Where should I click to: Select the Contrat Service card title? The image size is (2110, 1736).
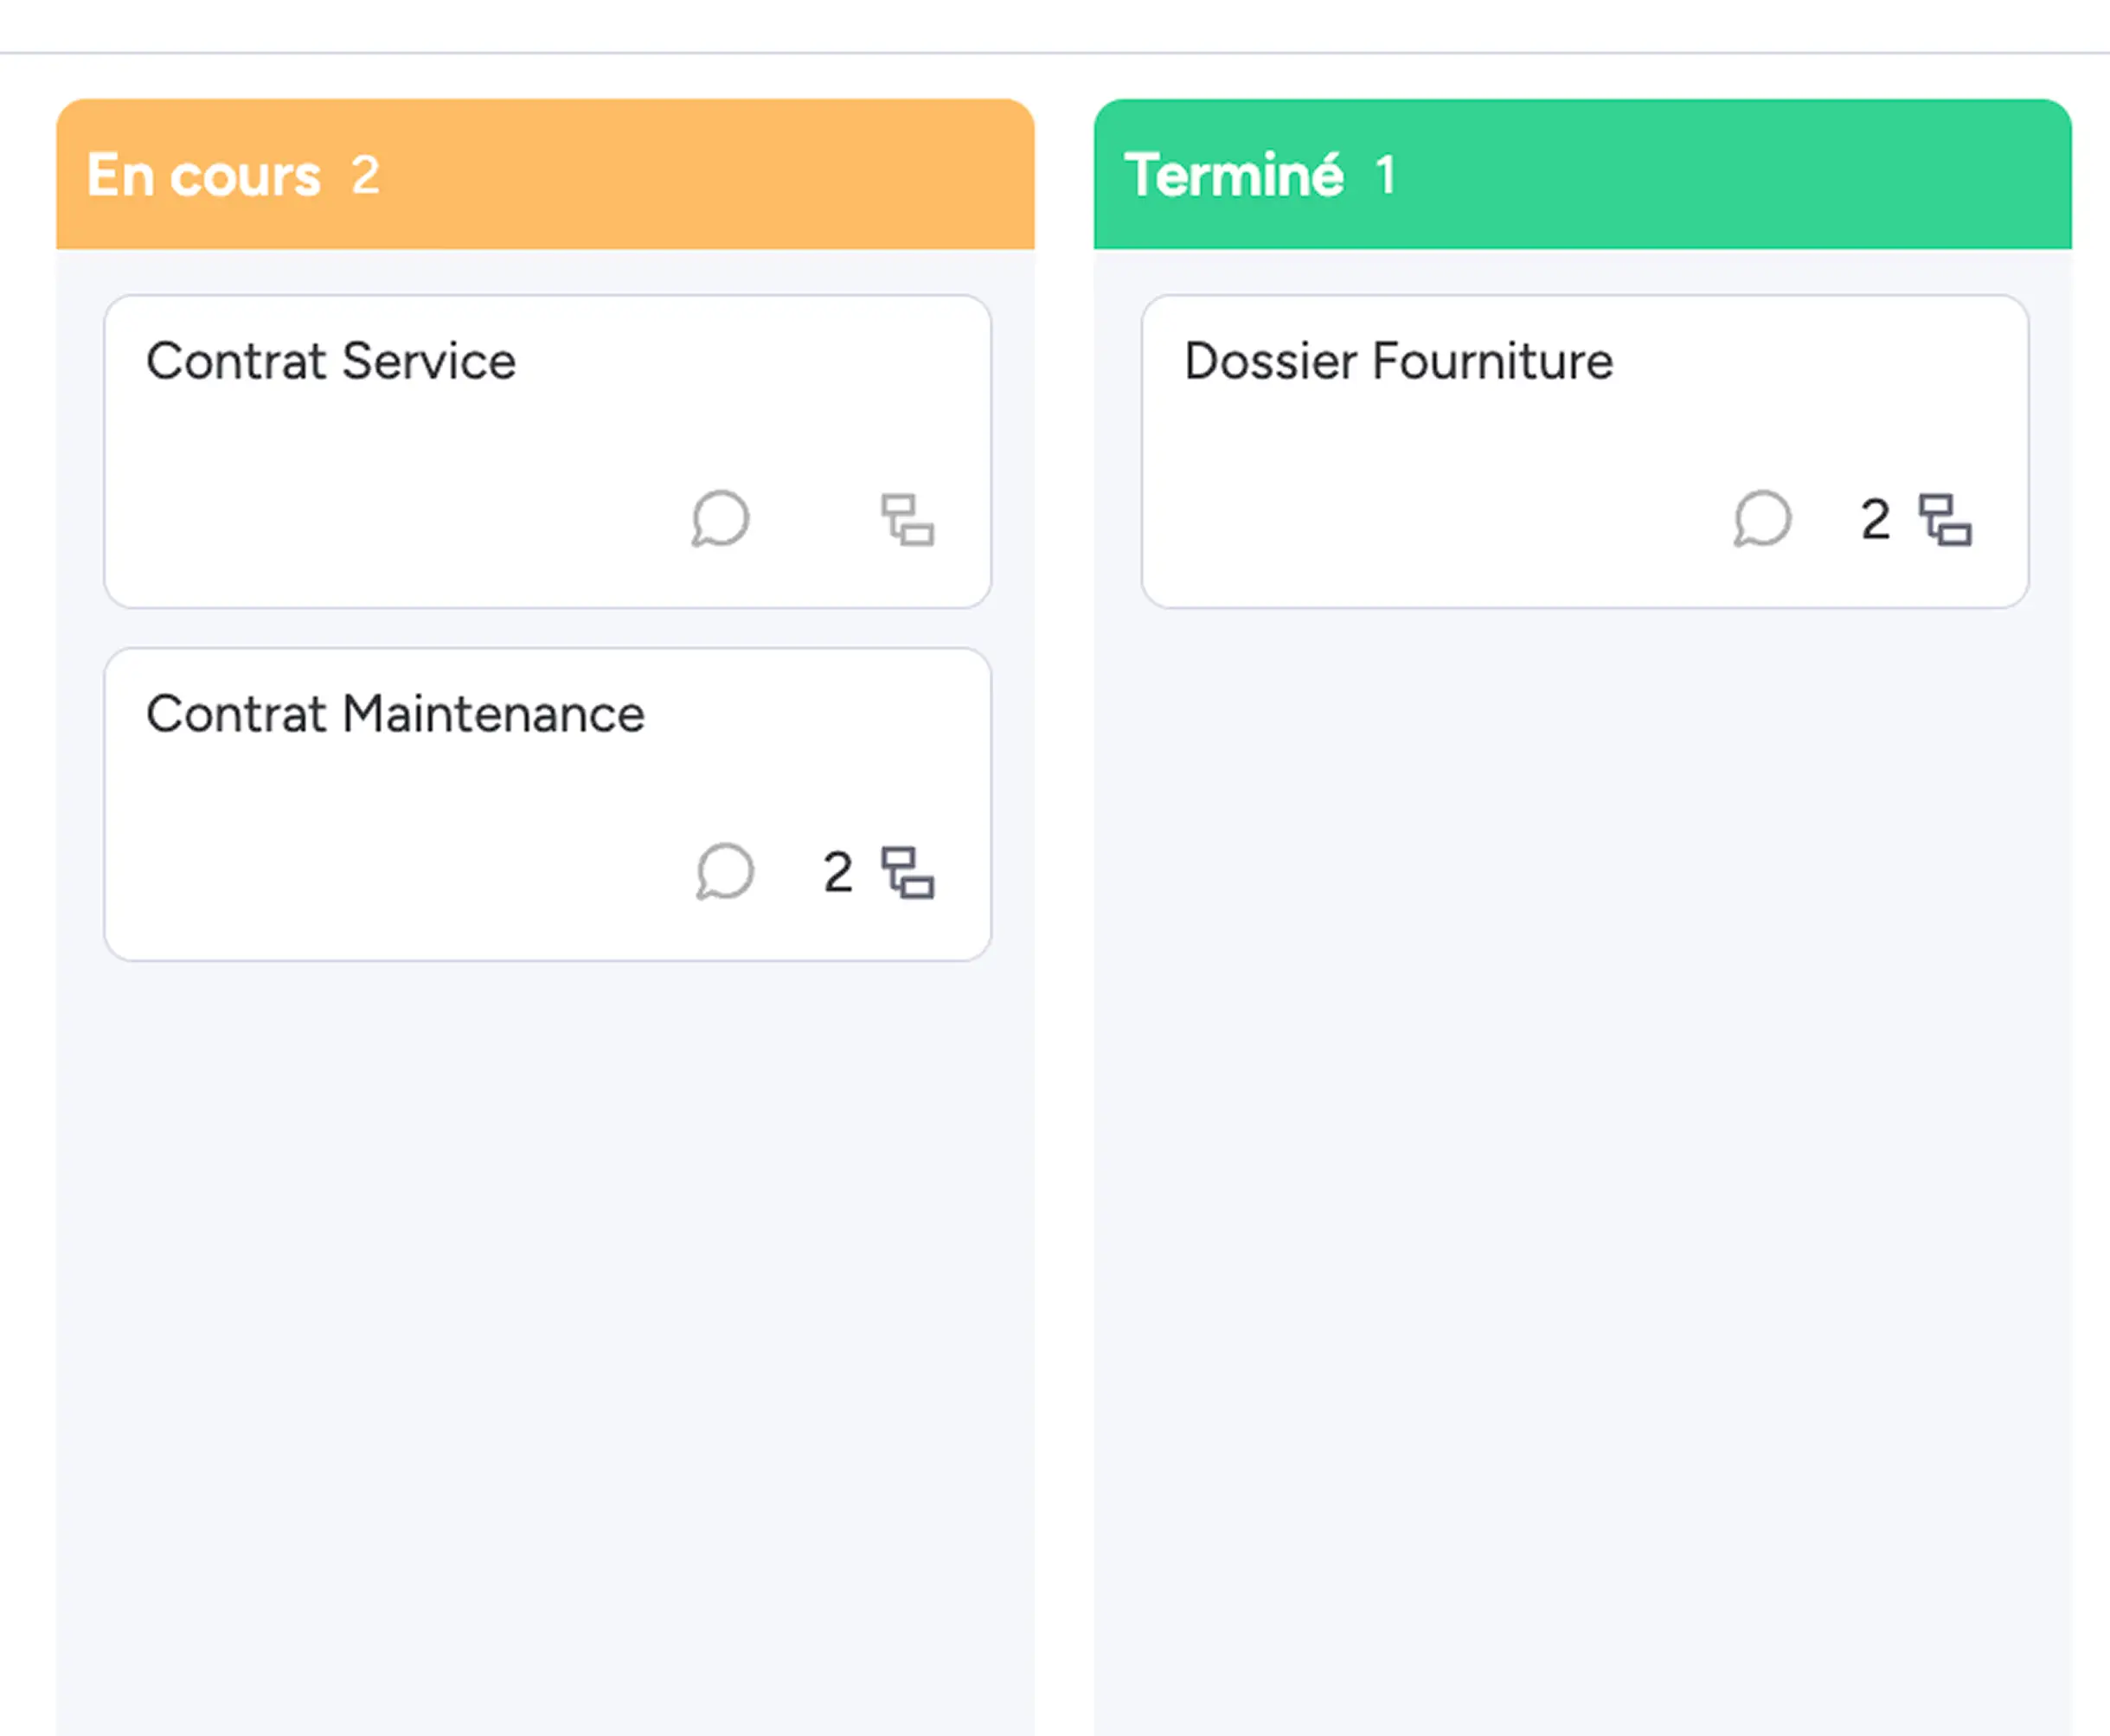coord(331,361)
